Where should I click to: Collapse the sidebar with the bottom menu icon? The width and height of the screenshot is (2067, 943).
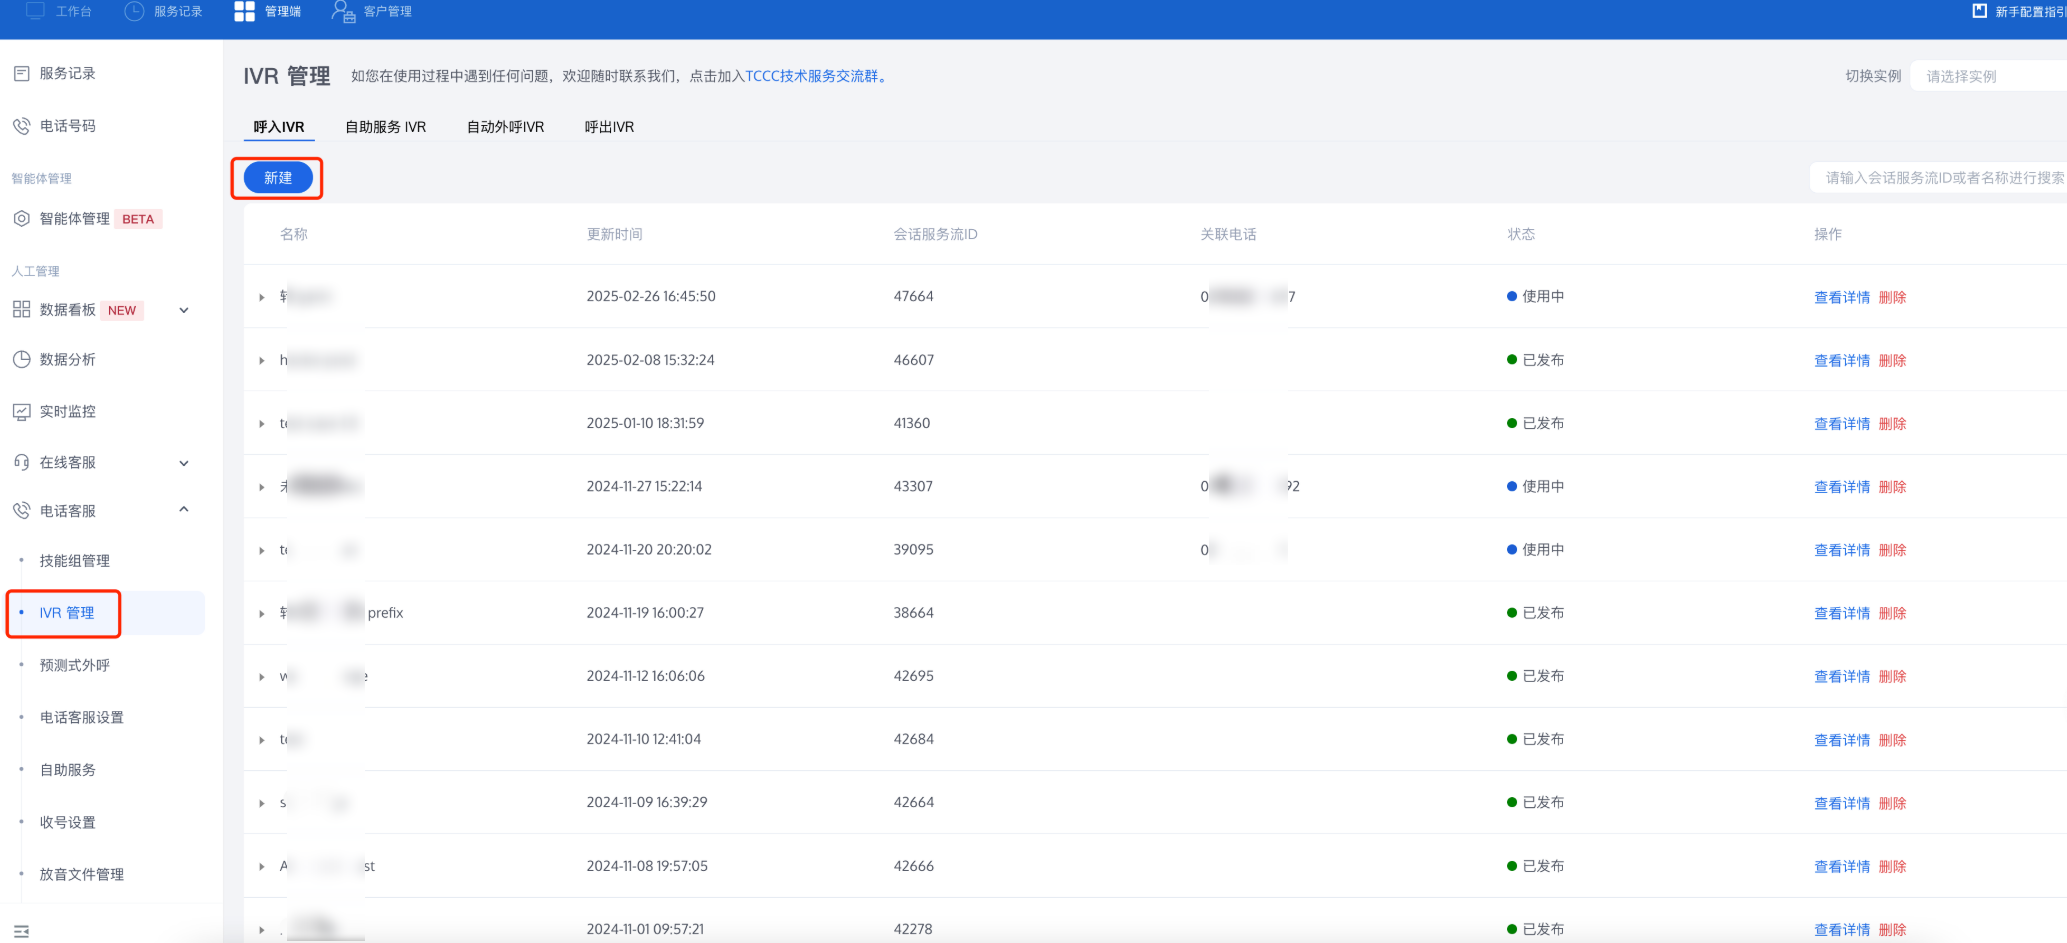(x=21, y=932)
